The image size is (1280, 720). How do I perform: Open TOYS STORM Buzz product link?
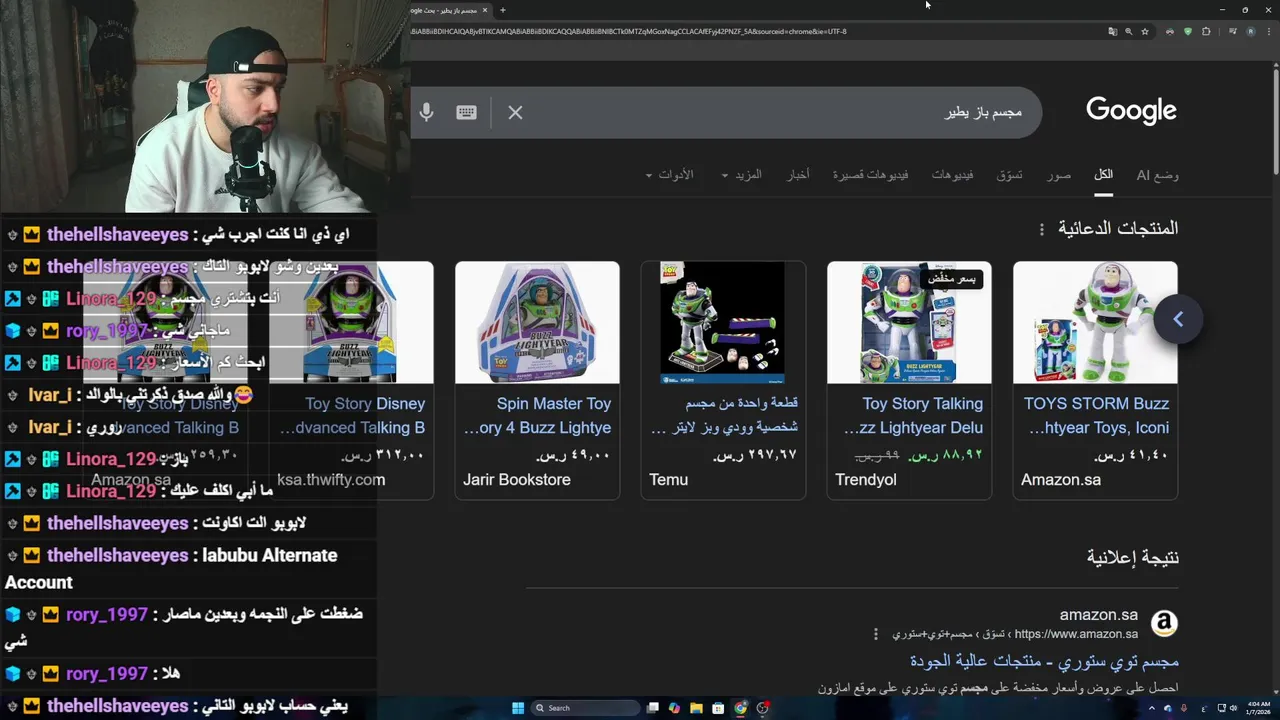click(x=1096, y=416)
